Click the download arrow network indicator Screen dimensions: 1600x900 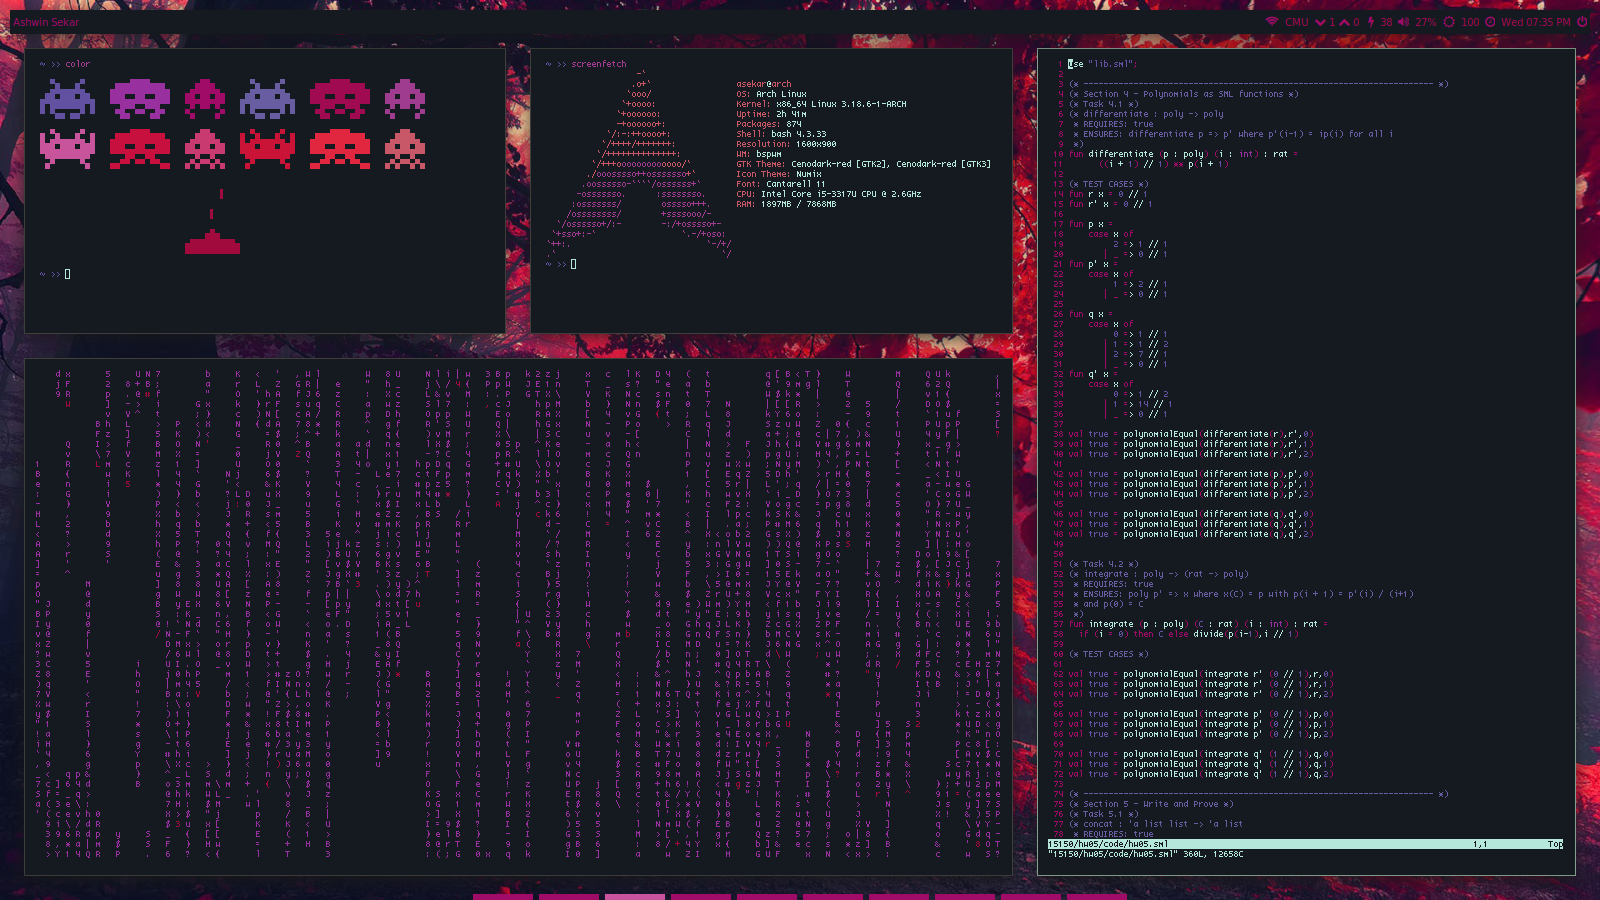(1320, 21)
